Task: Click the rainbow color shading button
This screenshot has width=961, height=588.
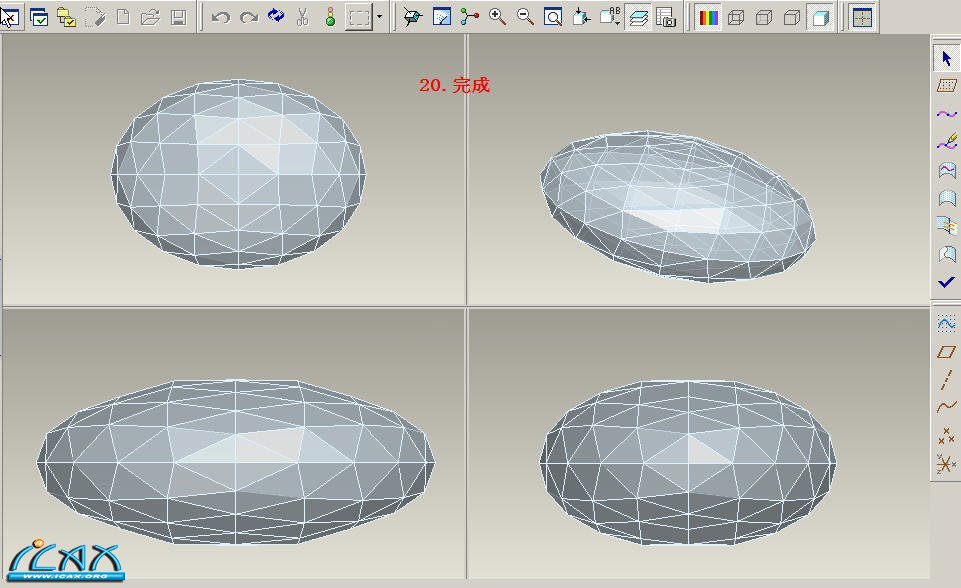Action: (x=708, y=17)
